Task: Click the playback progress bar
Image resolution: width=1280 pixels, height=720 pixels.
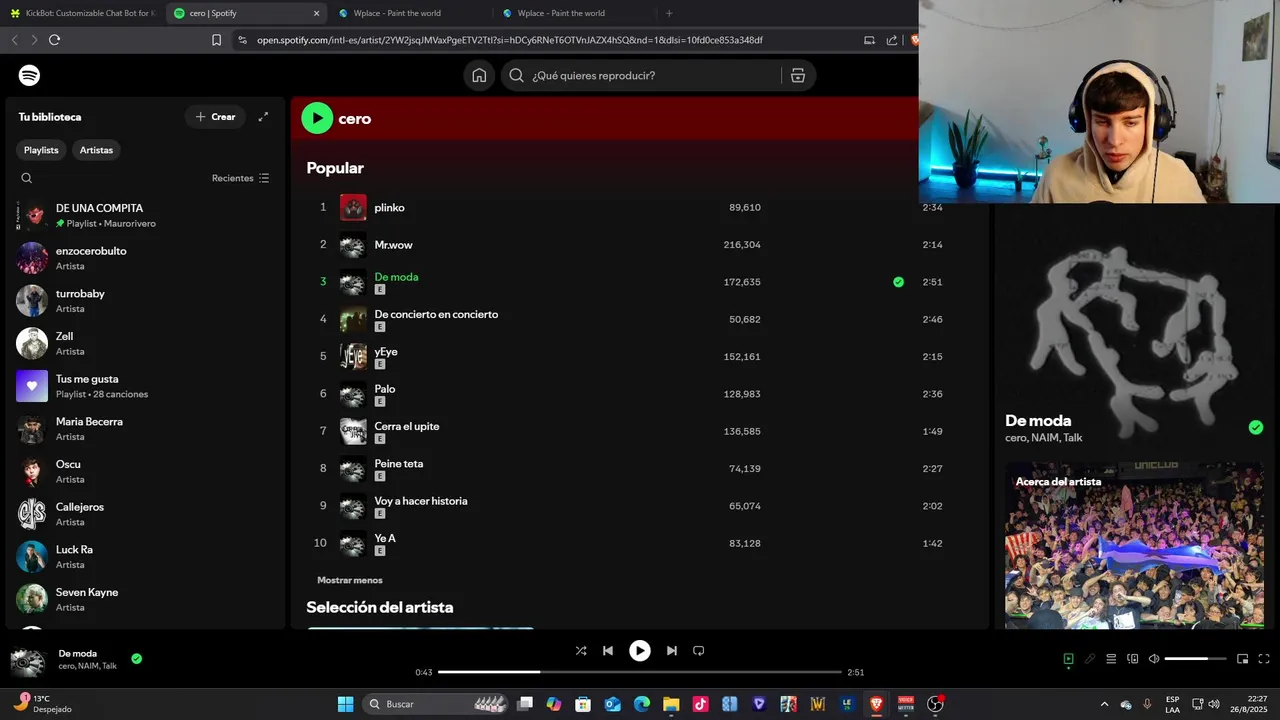Action: click(x=640, y=672)
